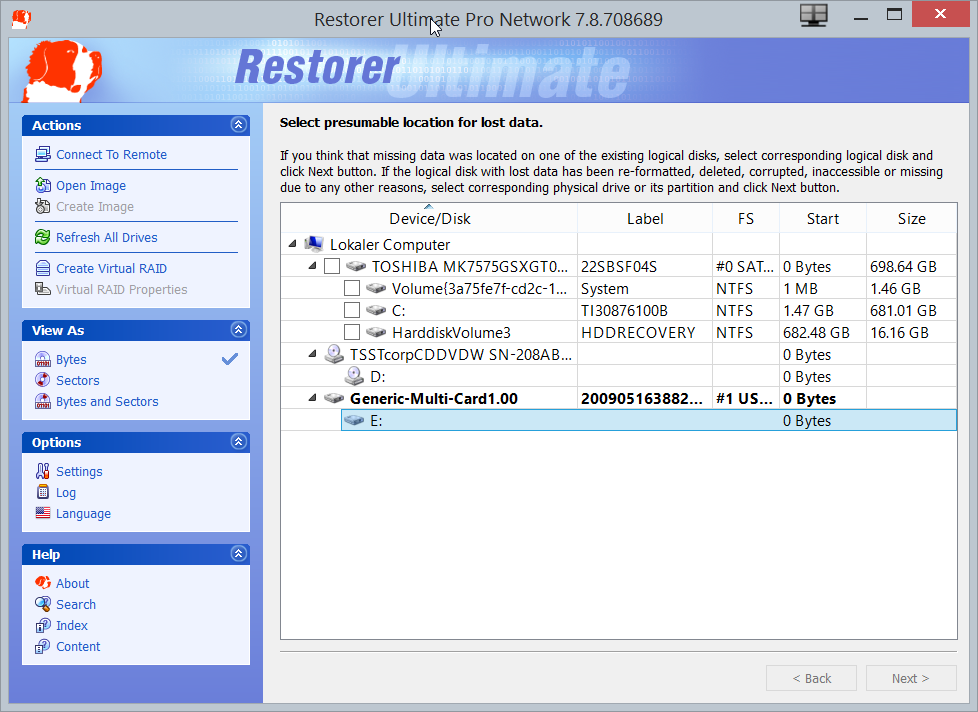Click Search in the Help panel
The image size is (978, 712).
41,603
